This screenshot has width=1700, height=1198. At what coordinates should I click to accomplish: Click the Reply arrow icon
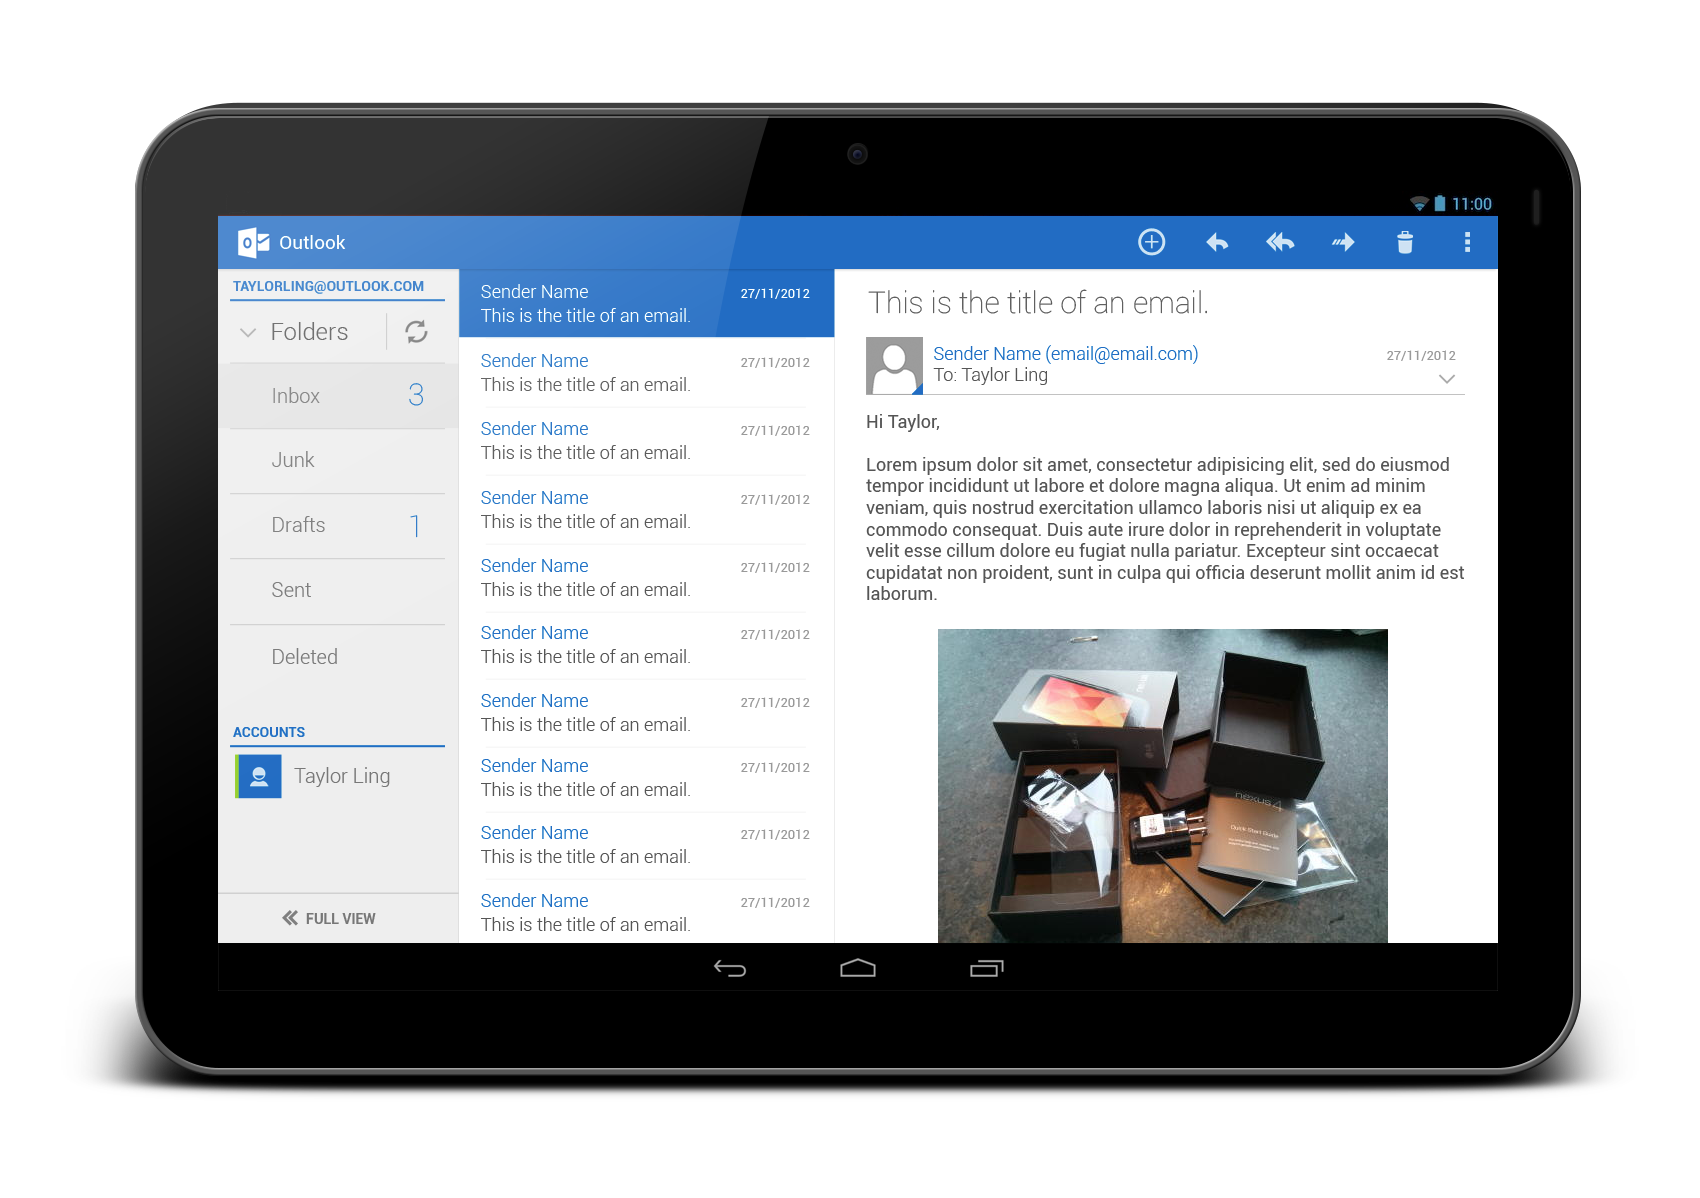click(1216, 242)
